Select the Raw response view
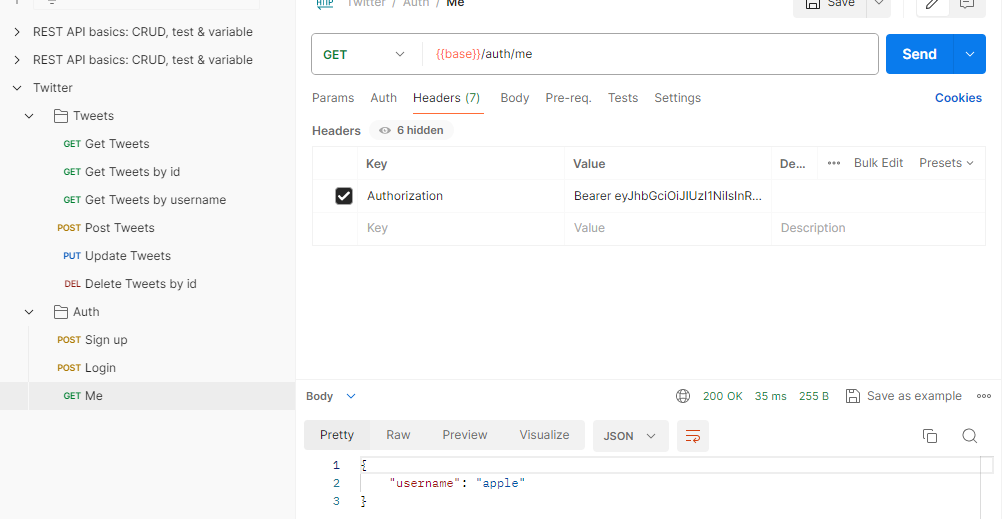This screenshot has height=519, width=1005. point(398,435)
